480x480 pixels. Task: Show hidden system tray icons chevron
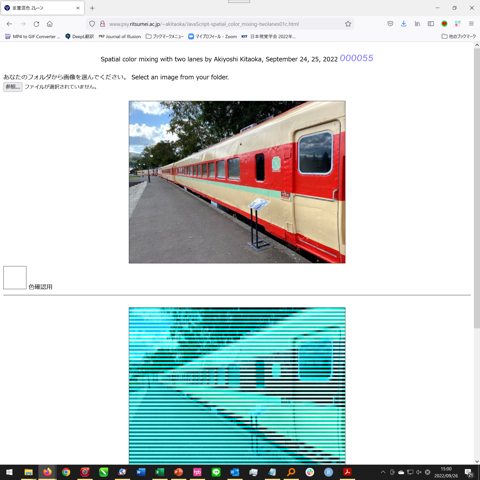click(383, 472)
